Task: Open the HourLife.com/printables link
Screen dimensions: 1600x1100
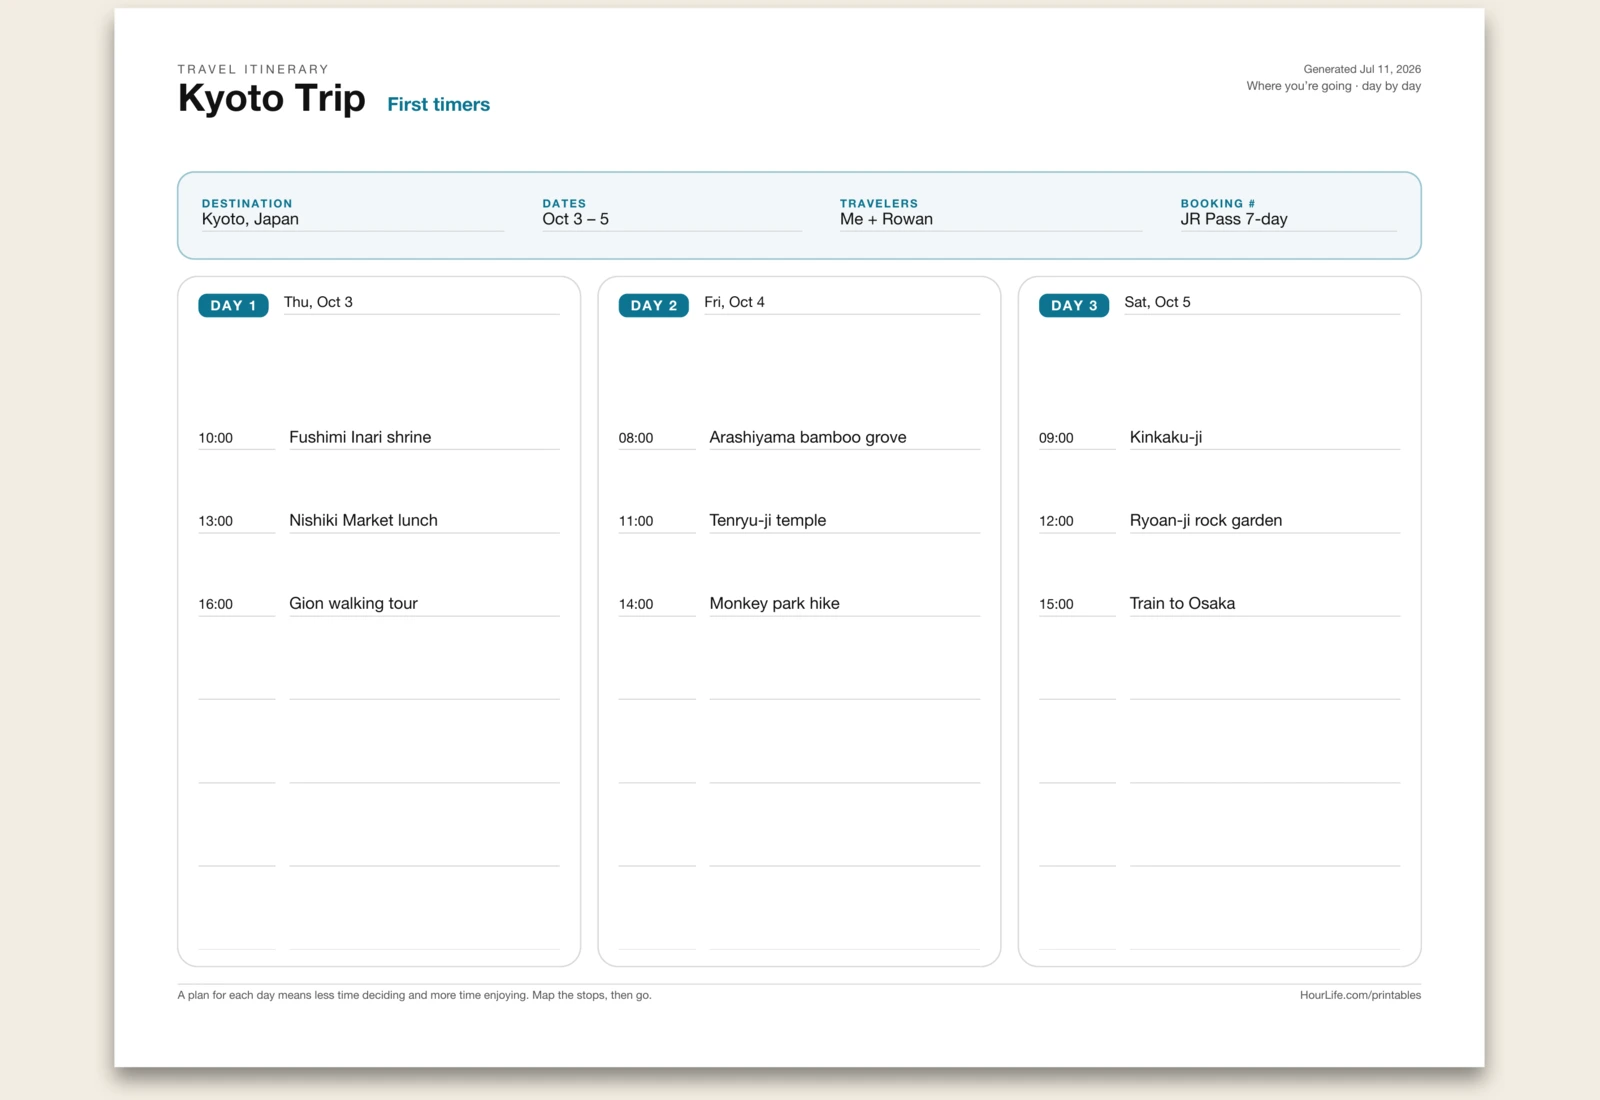Action: click(1360, 995)
